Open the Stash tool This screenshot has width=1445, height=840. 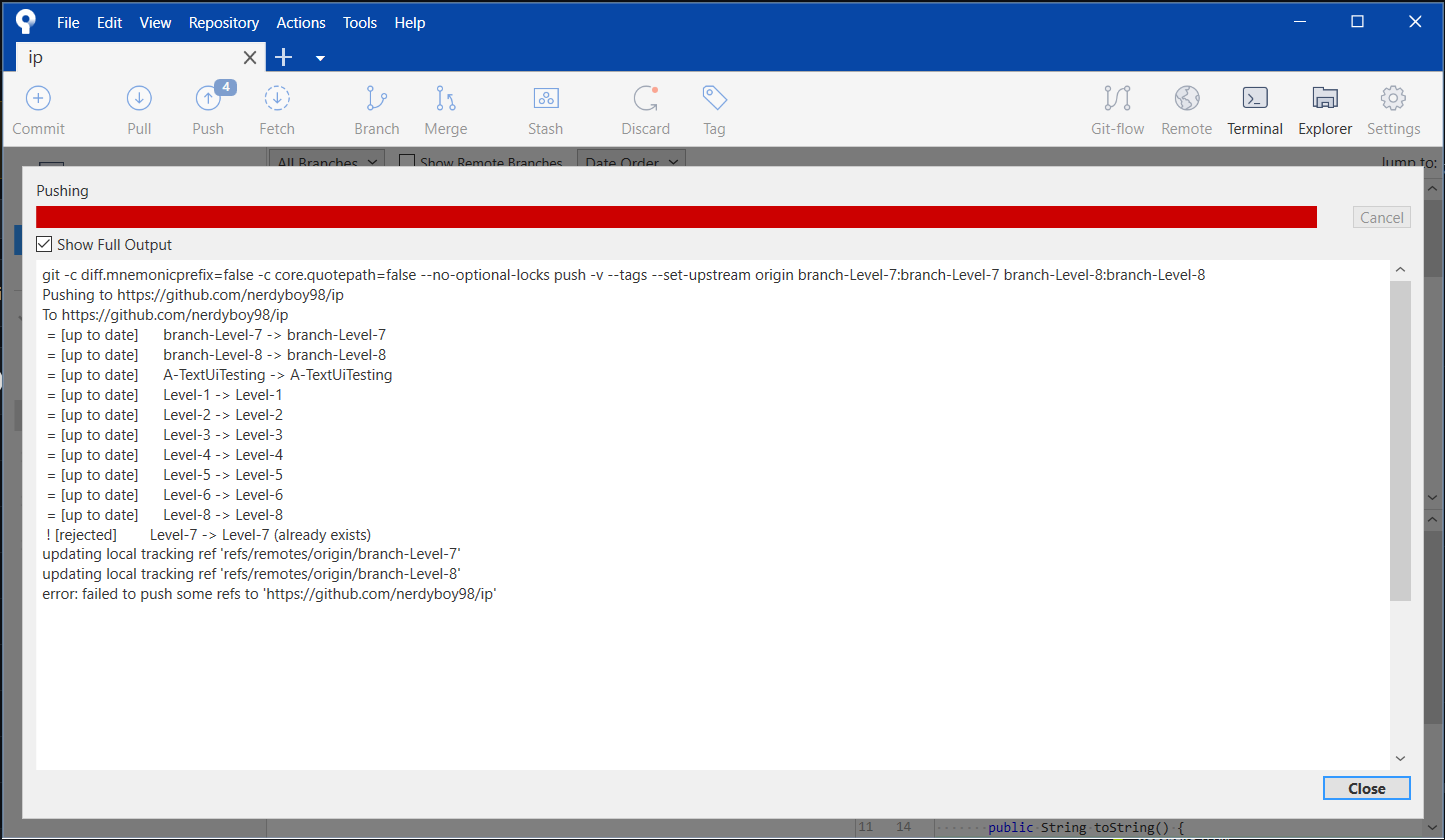[x=545, y=108]
